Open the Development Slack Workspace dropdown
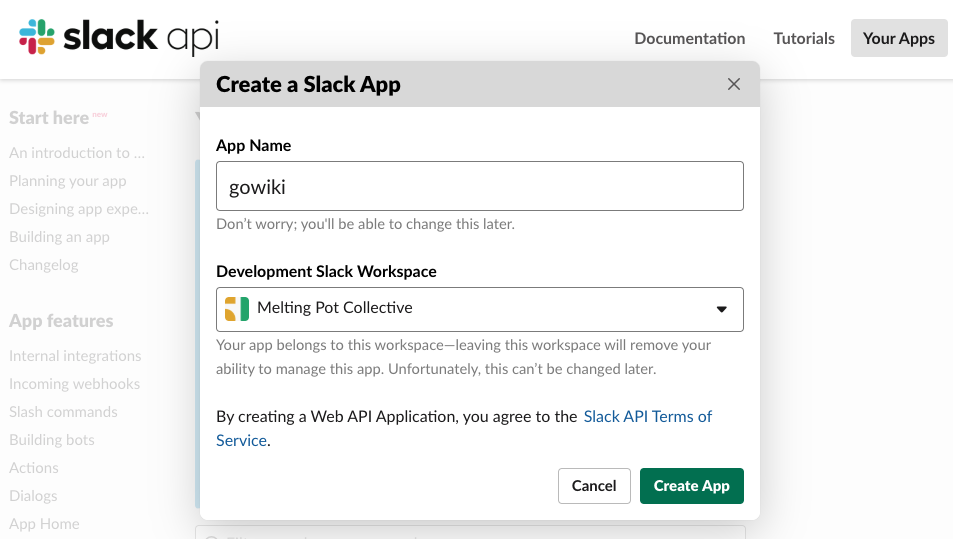 pyautogui.click(x=480, y=309)
